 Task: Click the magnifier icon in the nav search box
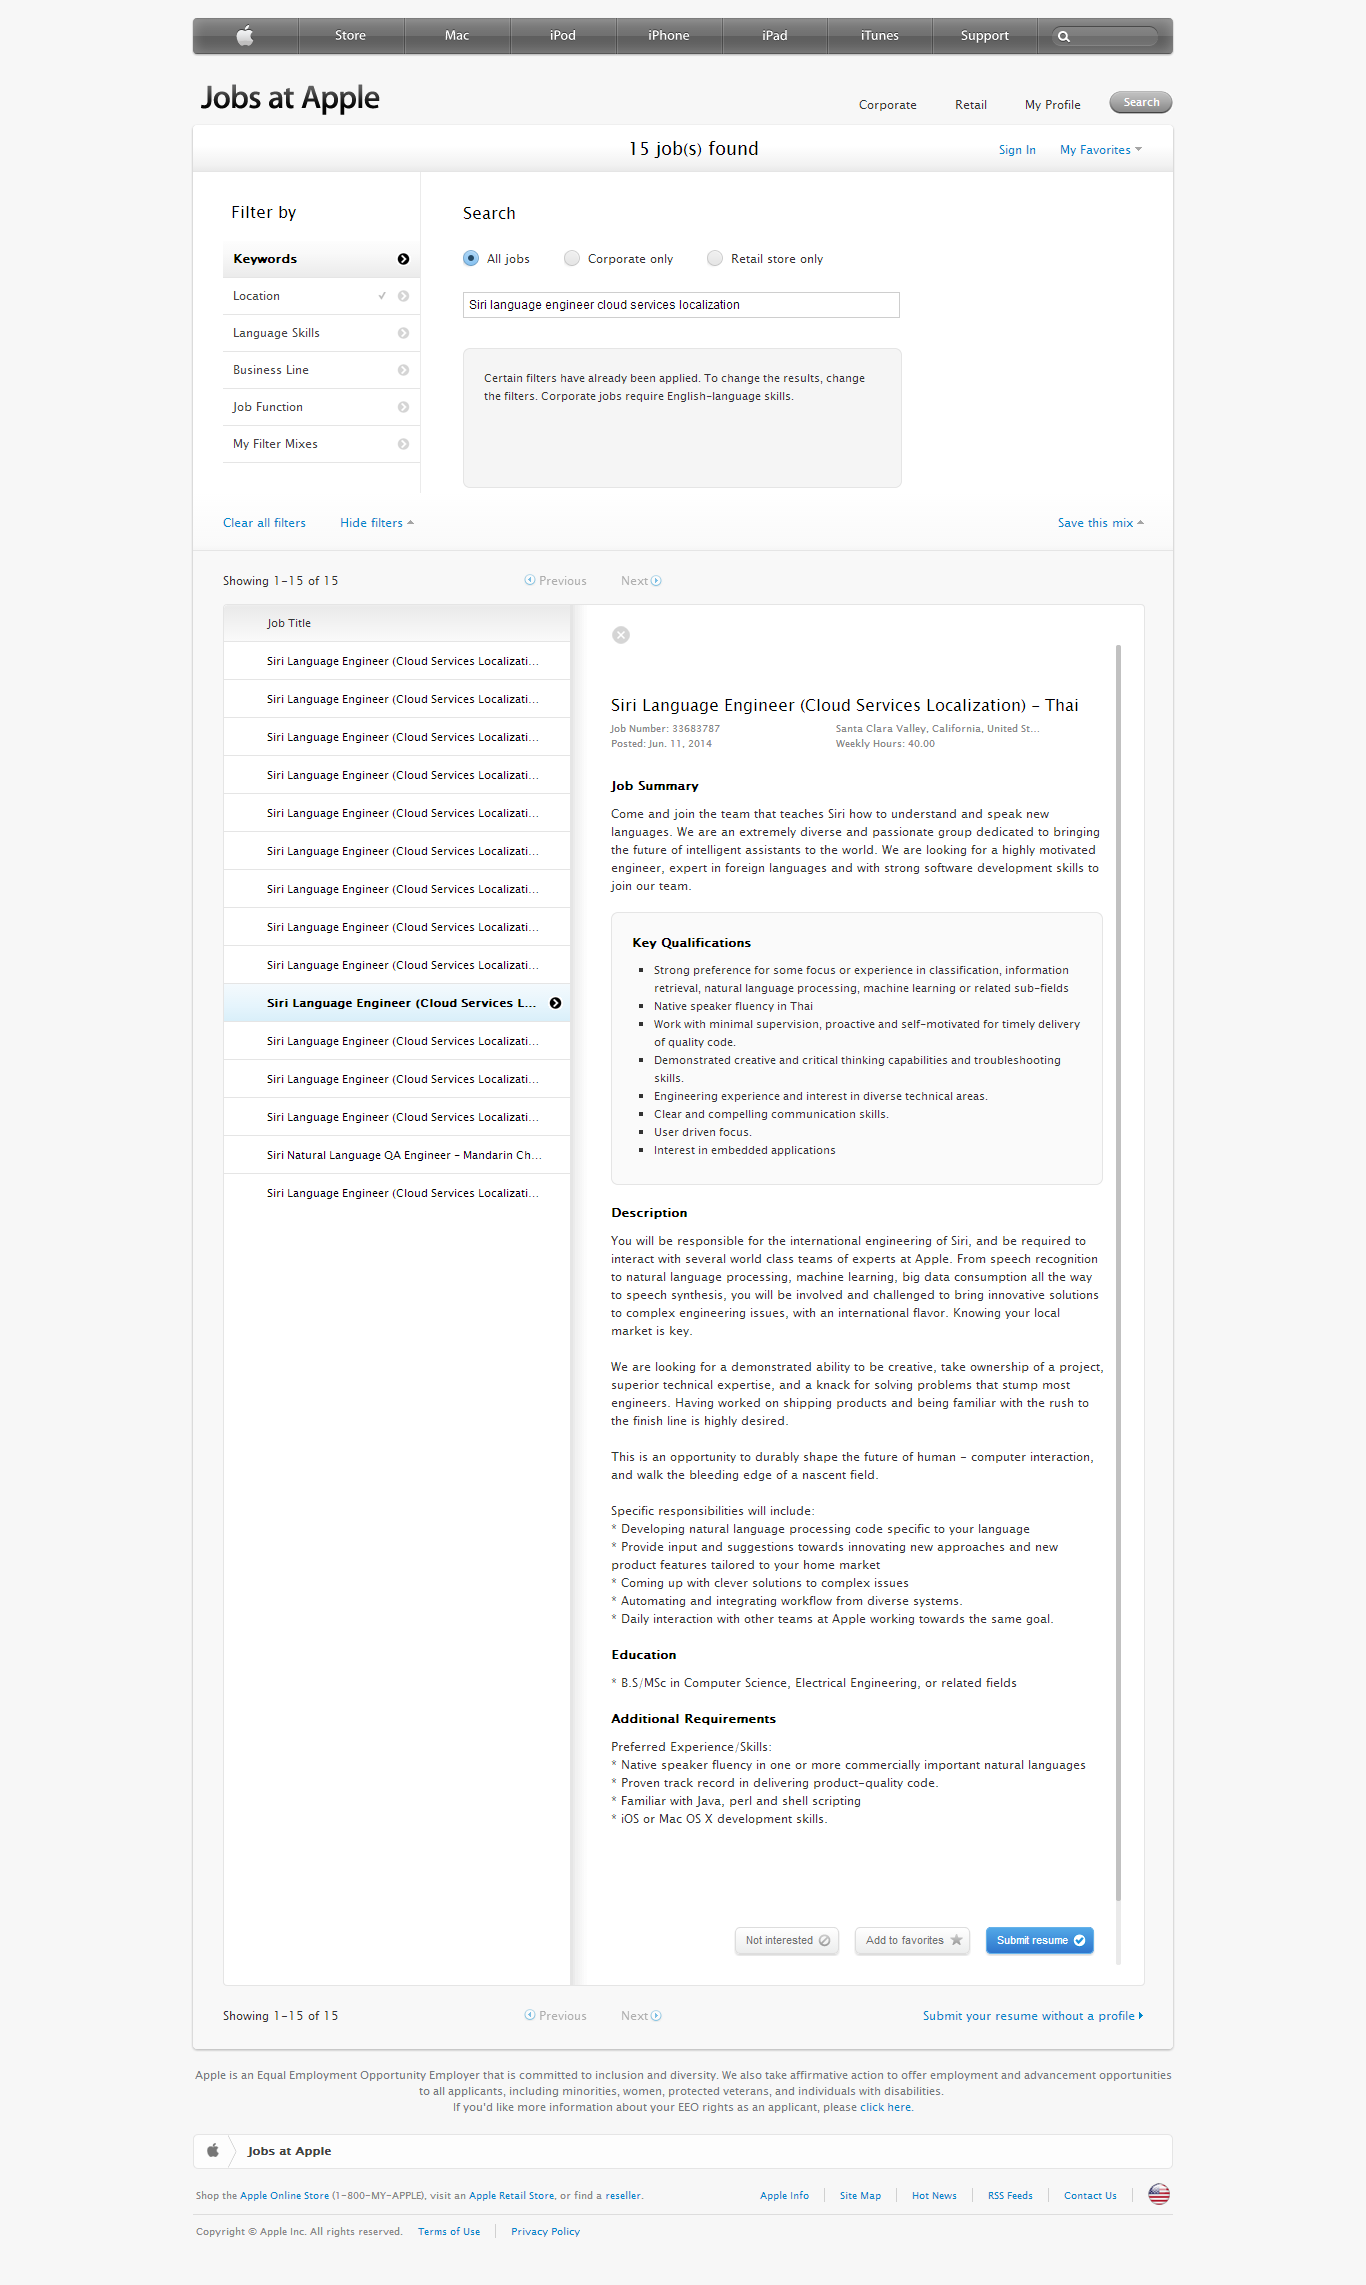pos(1064,36)
